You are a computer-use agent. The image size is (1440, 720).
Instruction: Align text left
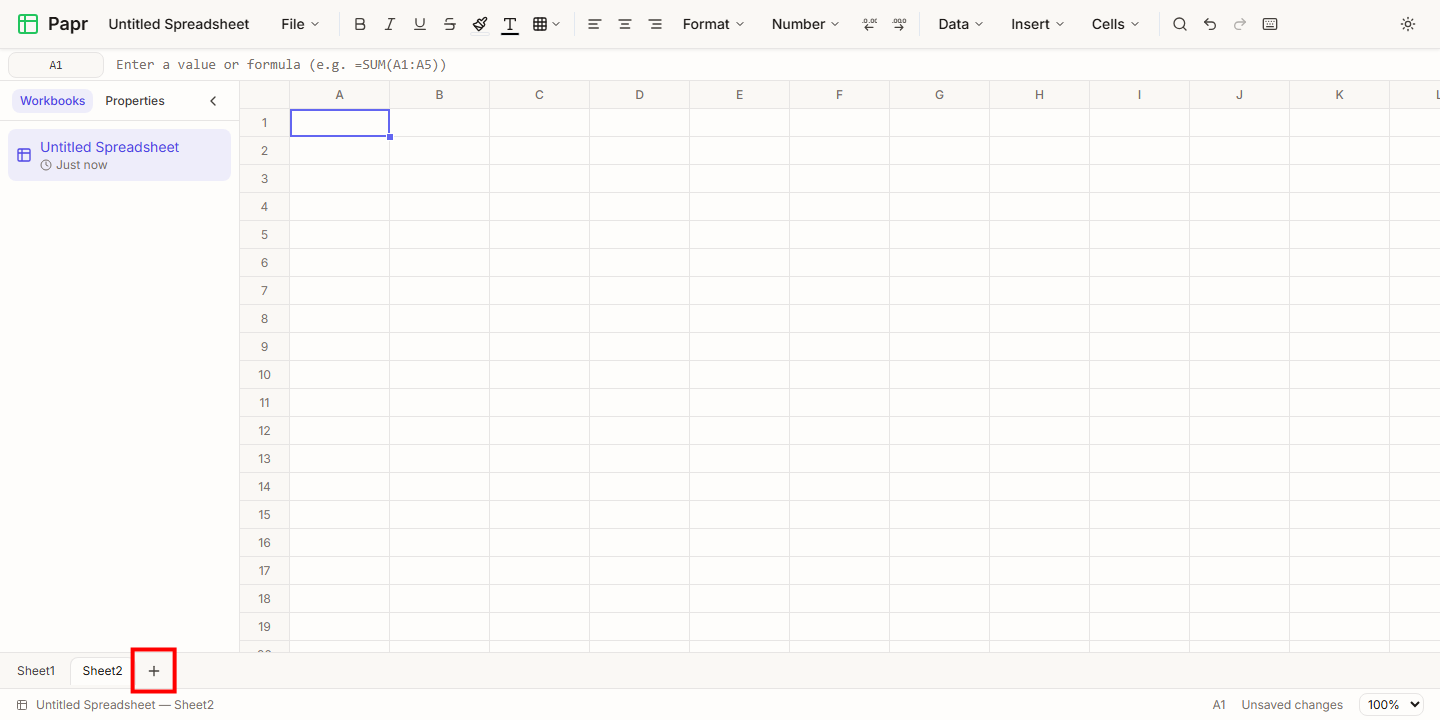coord(595,24)
